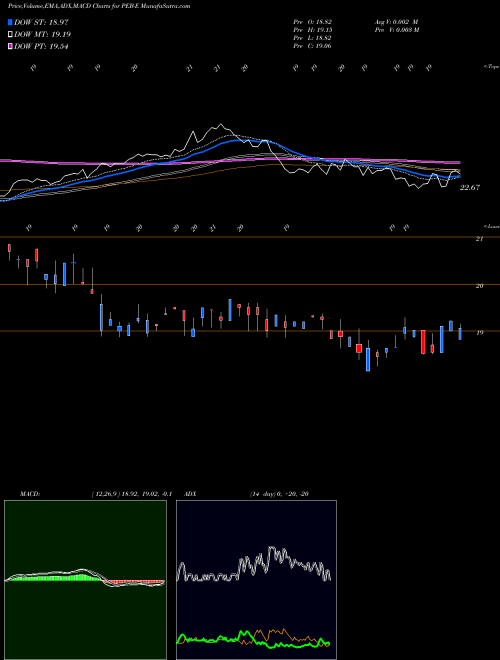
Task: Click the 'Pre V: 0.003 M' value
Action: [396, 30]
